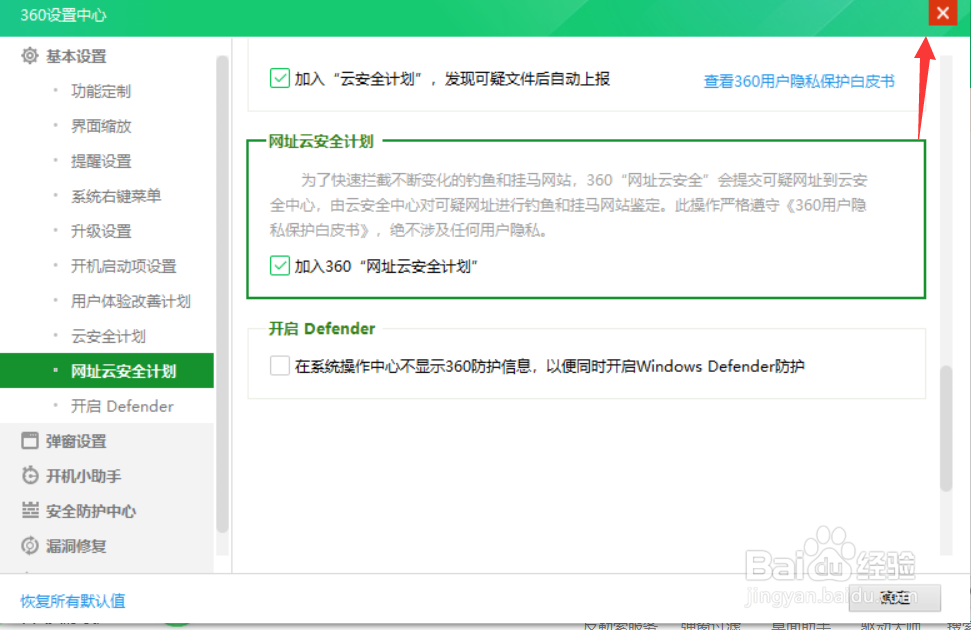
Task: Open 升级设置 section
Action: click(x=100, y=231)
